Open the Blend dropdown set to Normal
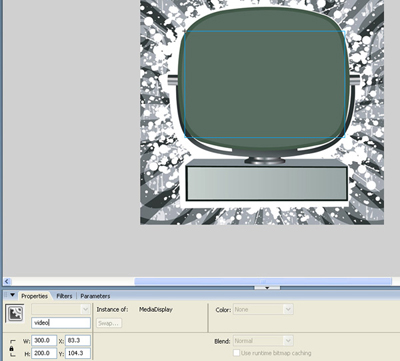 263,341
